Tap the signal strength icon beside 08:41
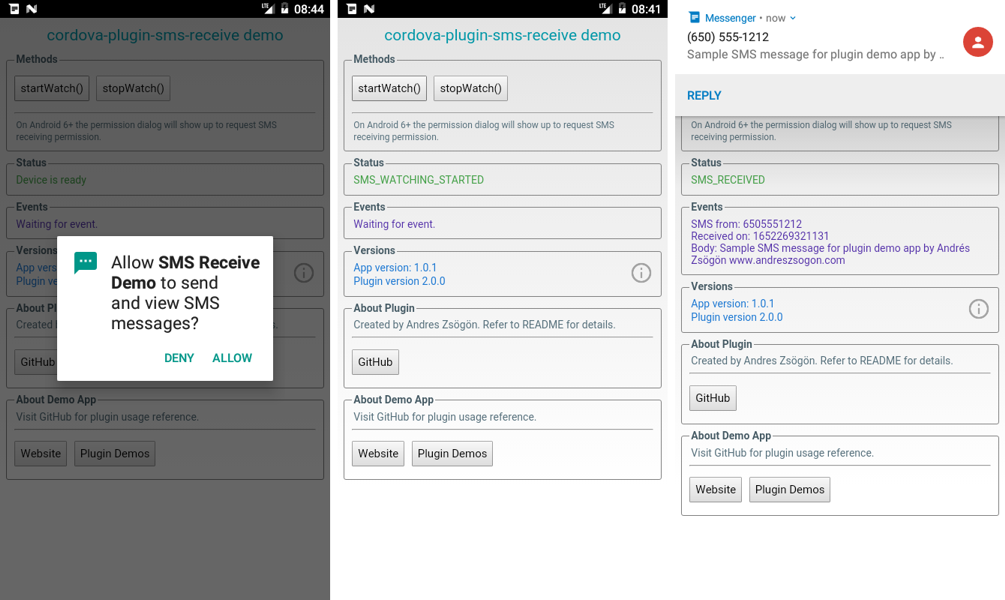Screen dimensions: 1005x600 pyautogui.click(x=604, y=8)
